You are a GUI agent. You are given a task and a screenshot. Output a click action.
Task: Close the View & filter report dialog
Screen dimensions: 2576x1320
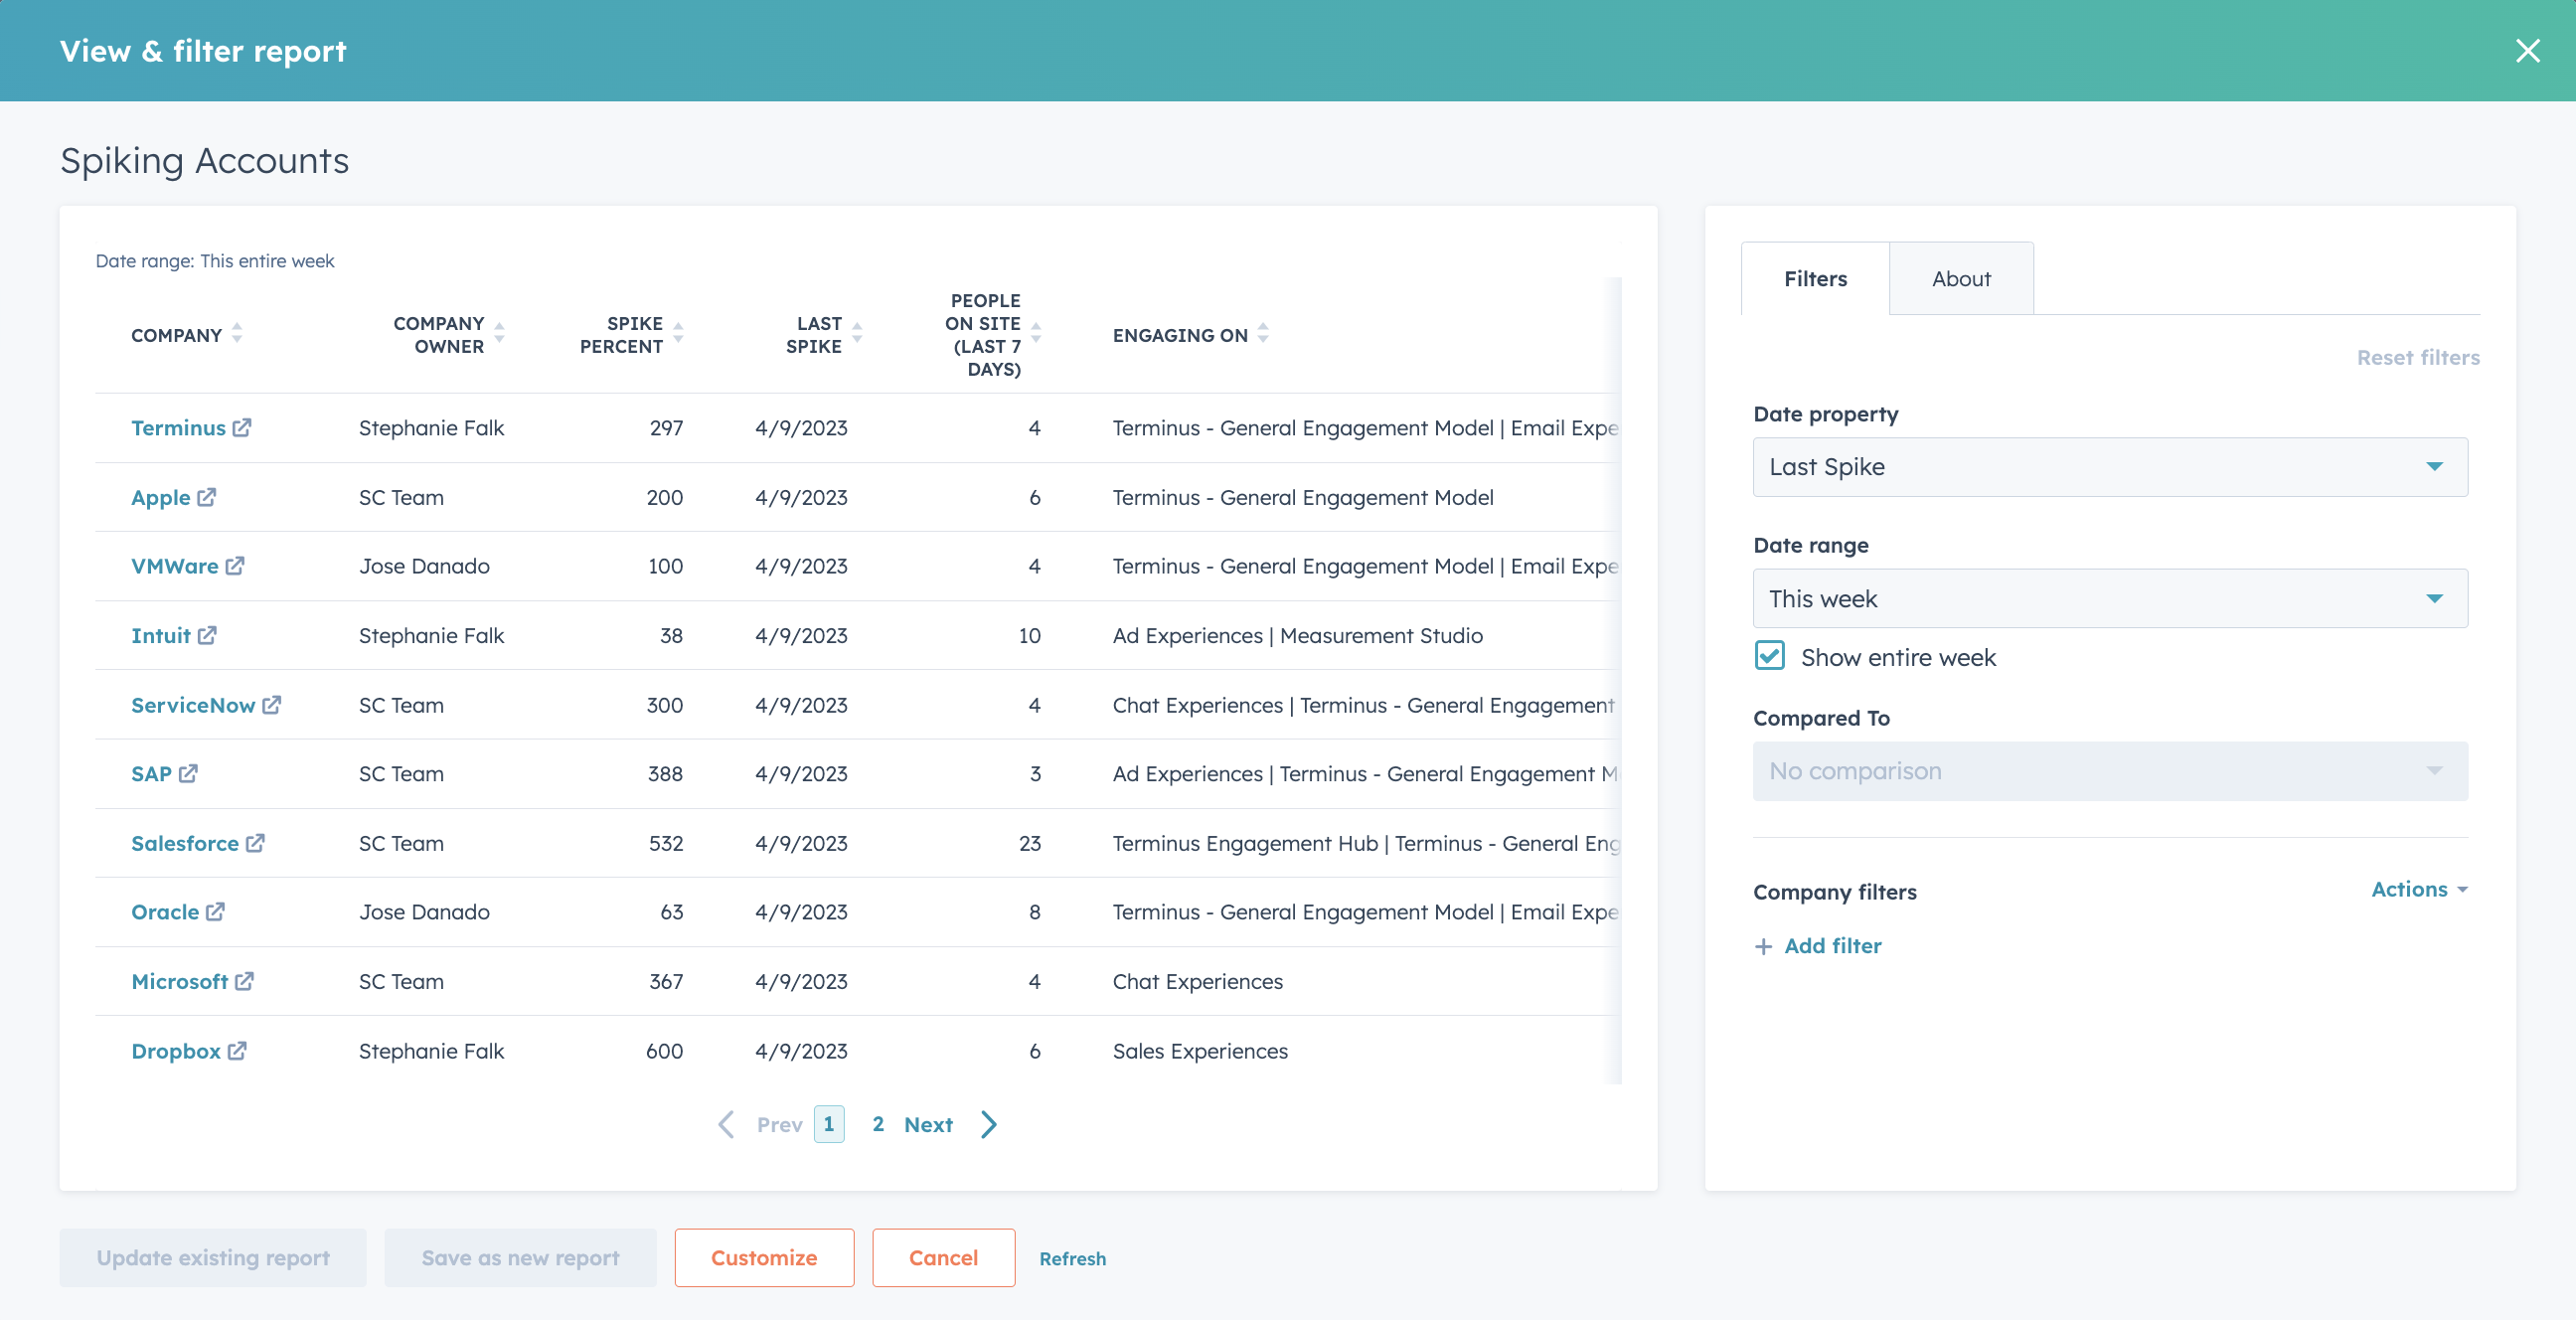click(x=2528, y=51)
